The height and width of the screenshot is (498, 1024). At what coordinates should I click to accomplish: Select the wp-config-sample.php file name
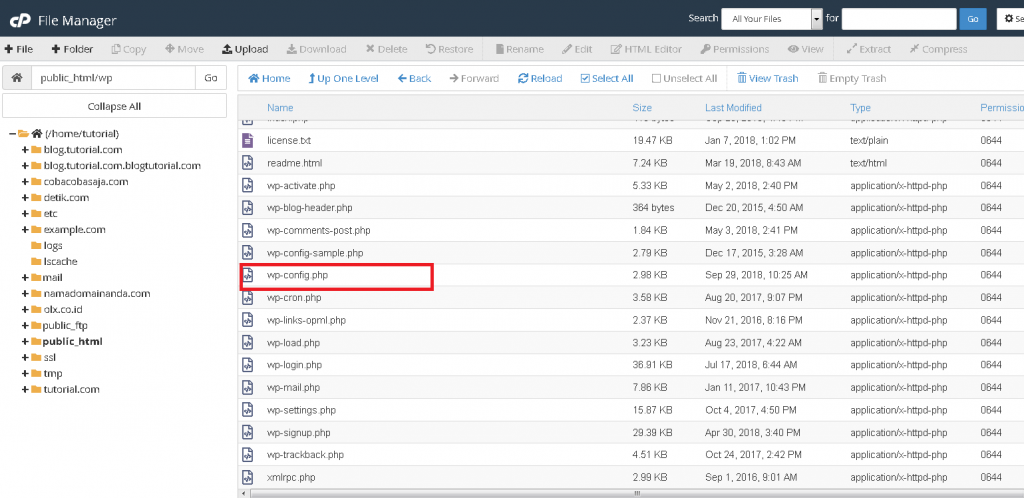pyautogui.click(x=315, y=253)
